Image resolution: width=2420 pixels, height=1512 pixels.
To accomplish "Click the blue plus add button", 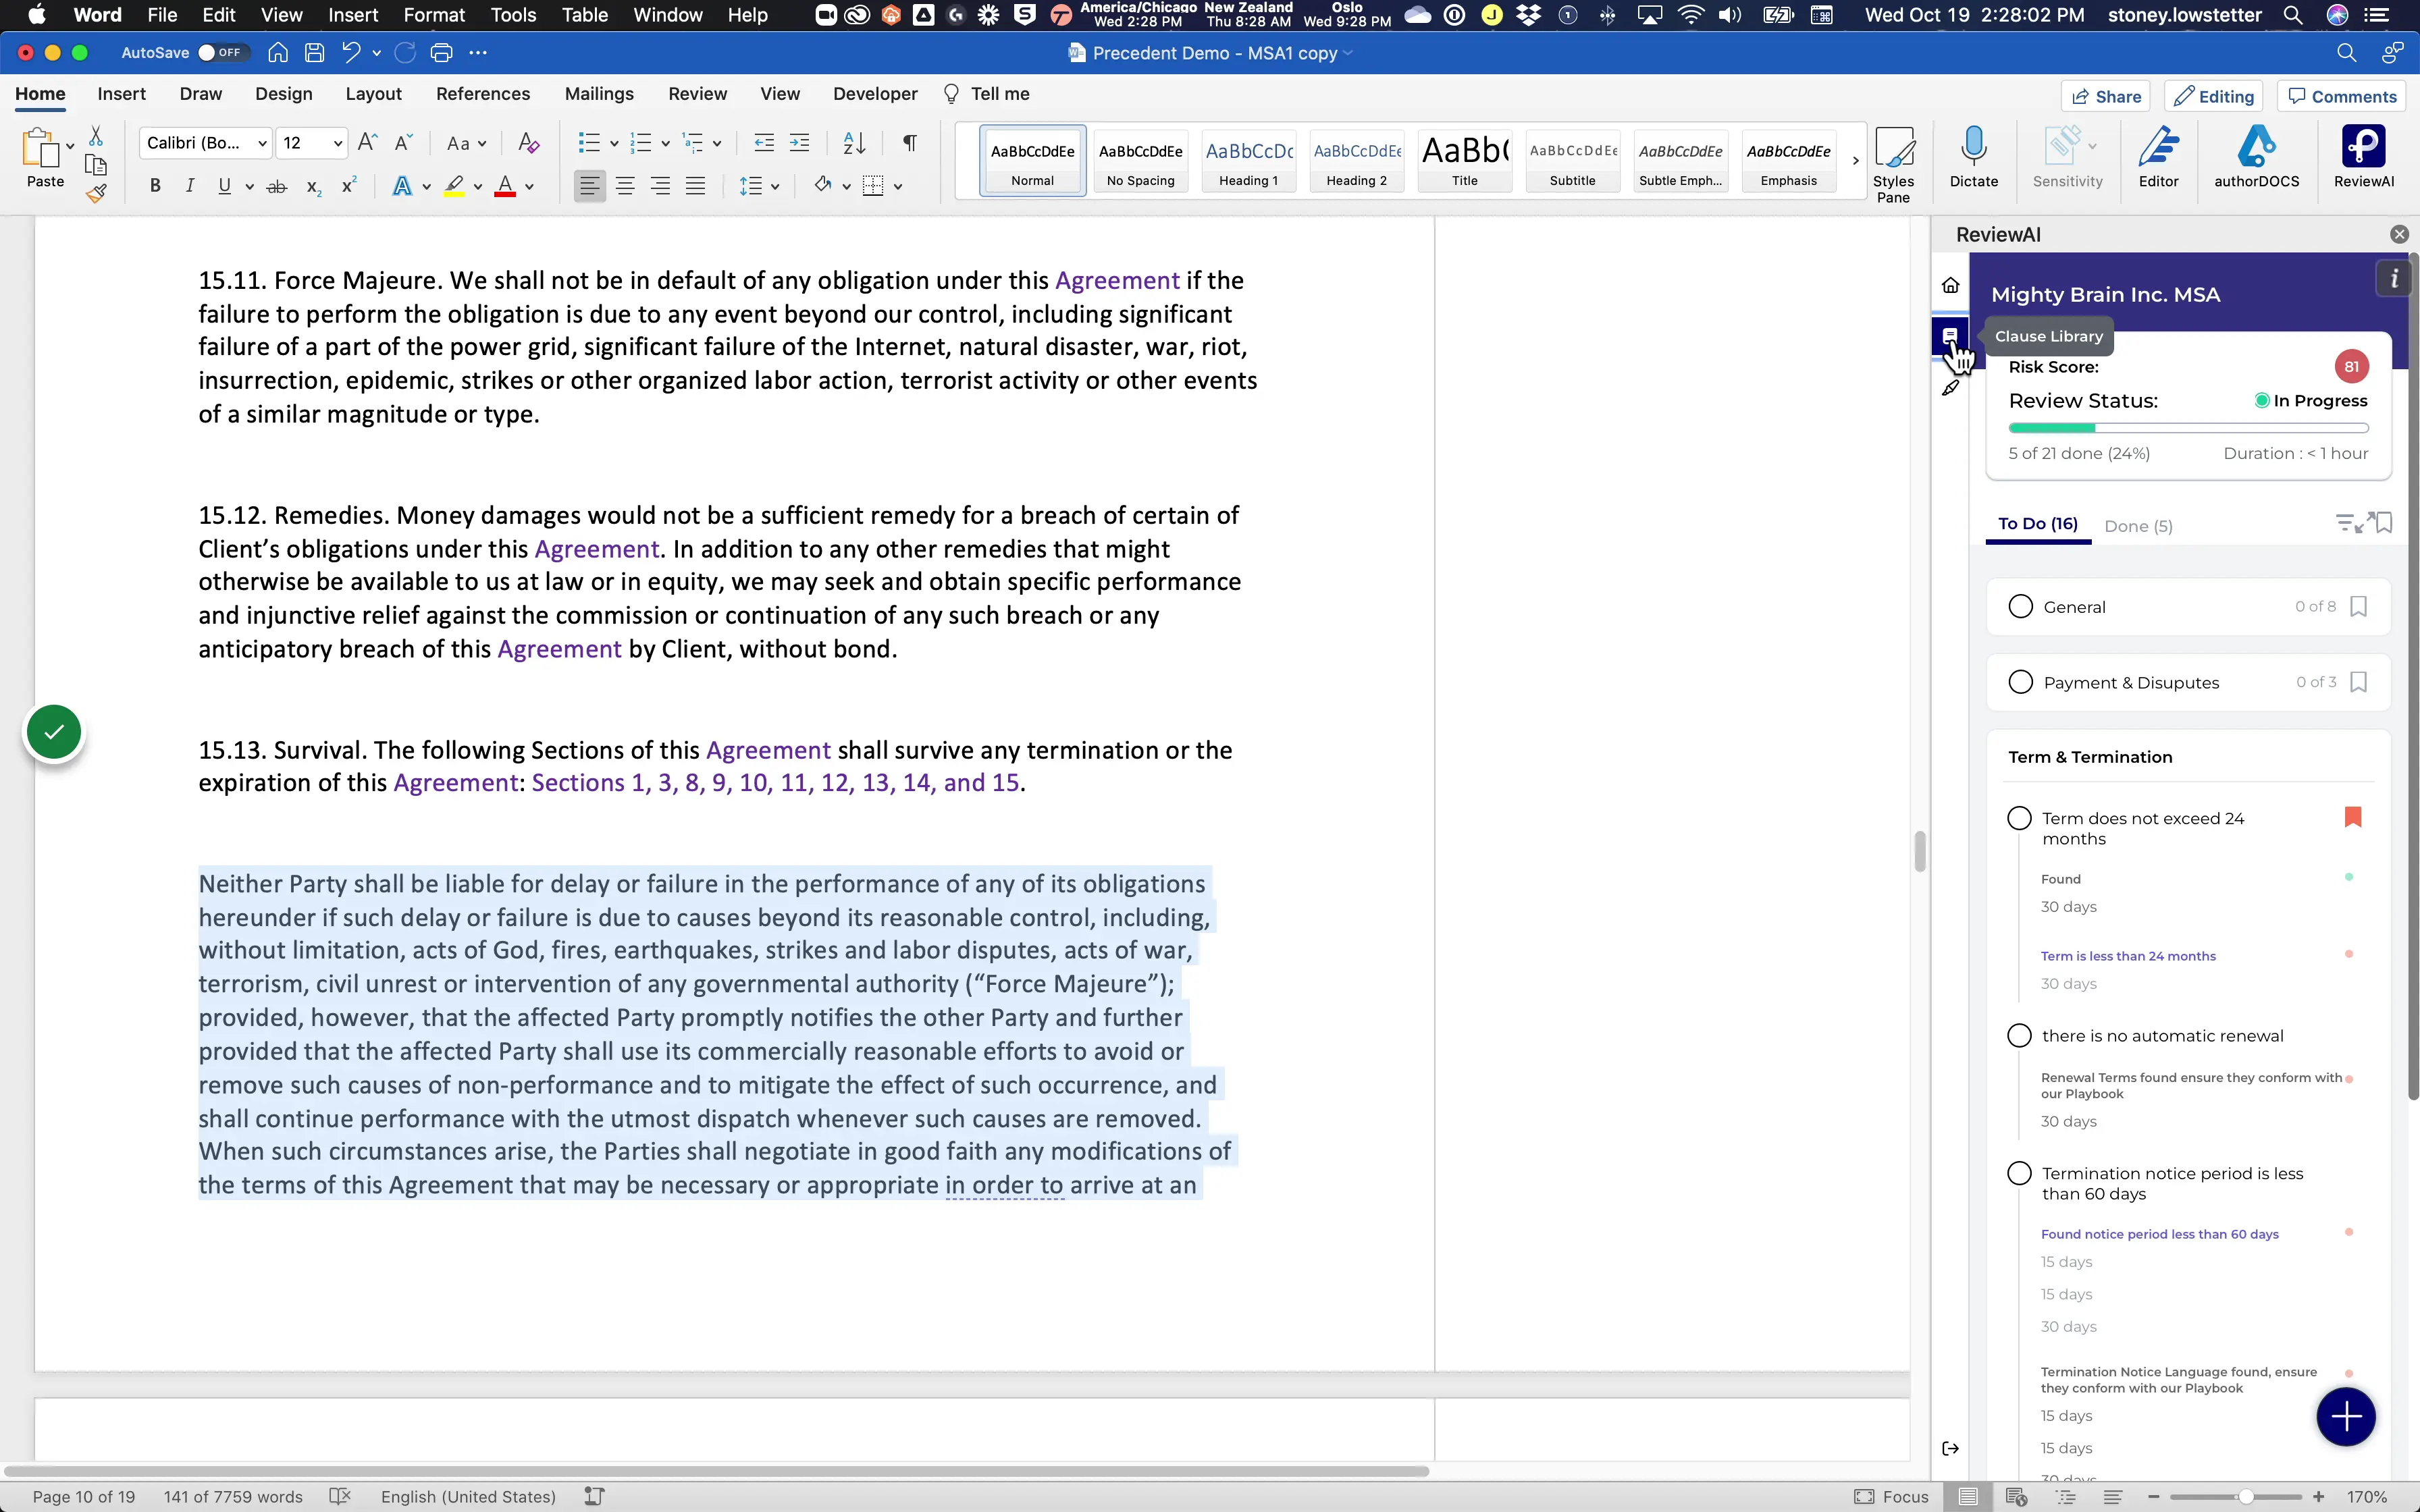I will (x=2345, y=1416).
